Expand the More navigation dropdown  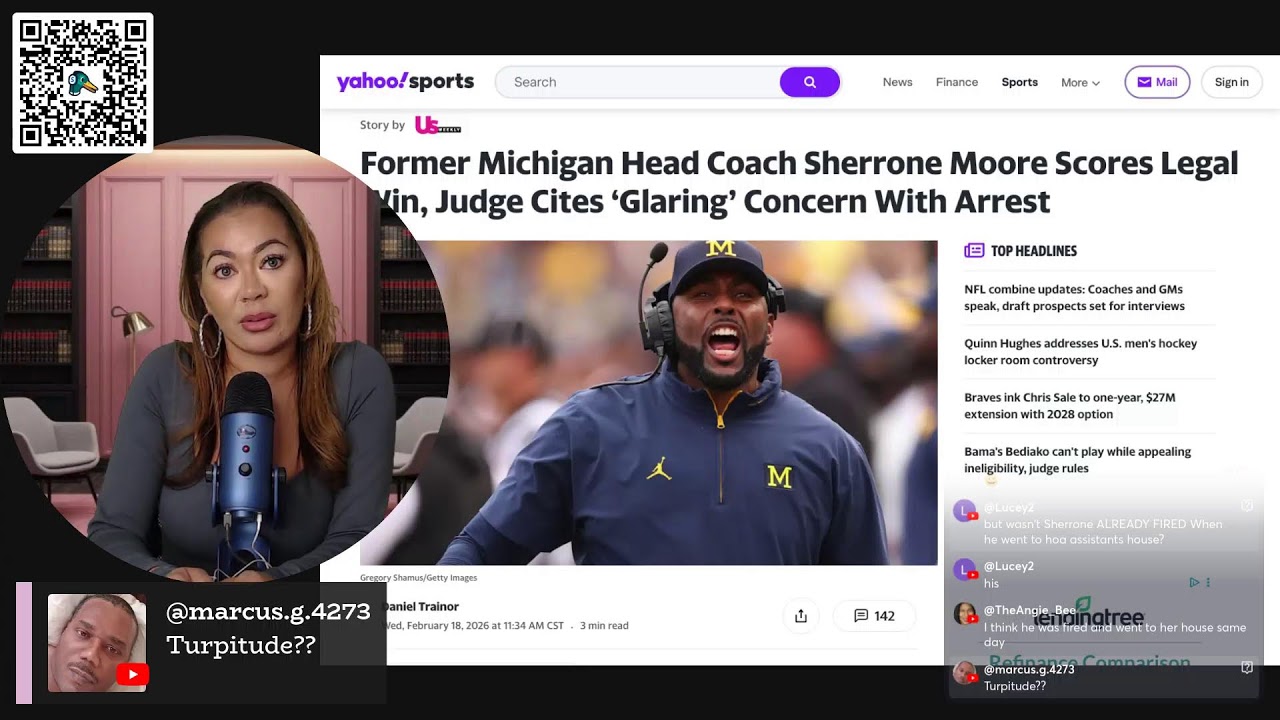tap(1080, 83)
